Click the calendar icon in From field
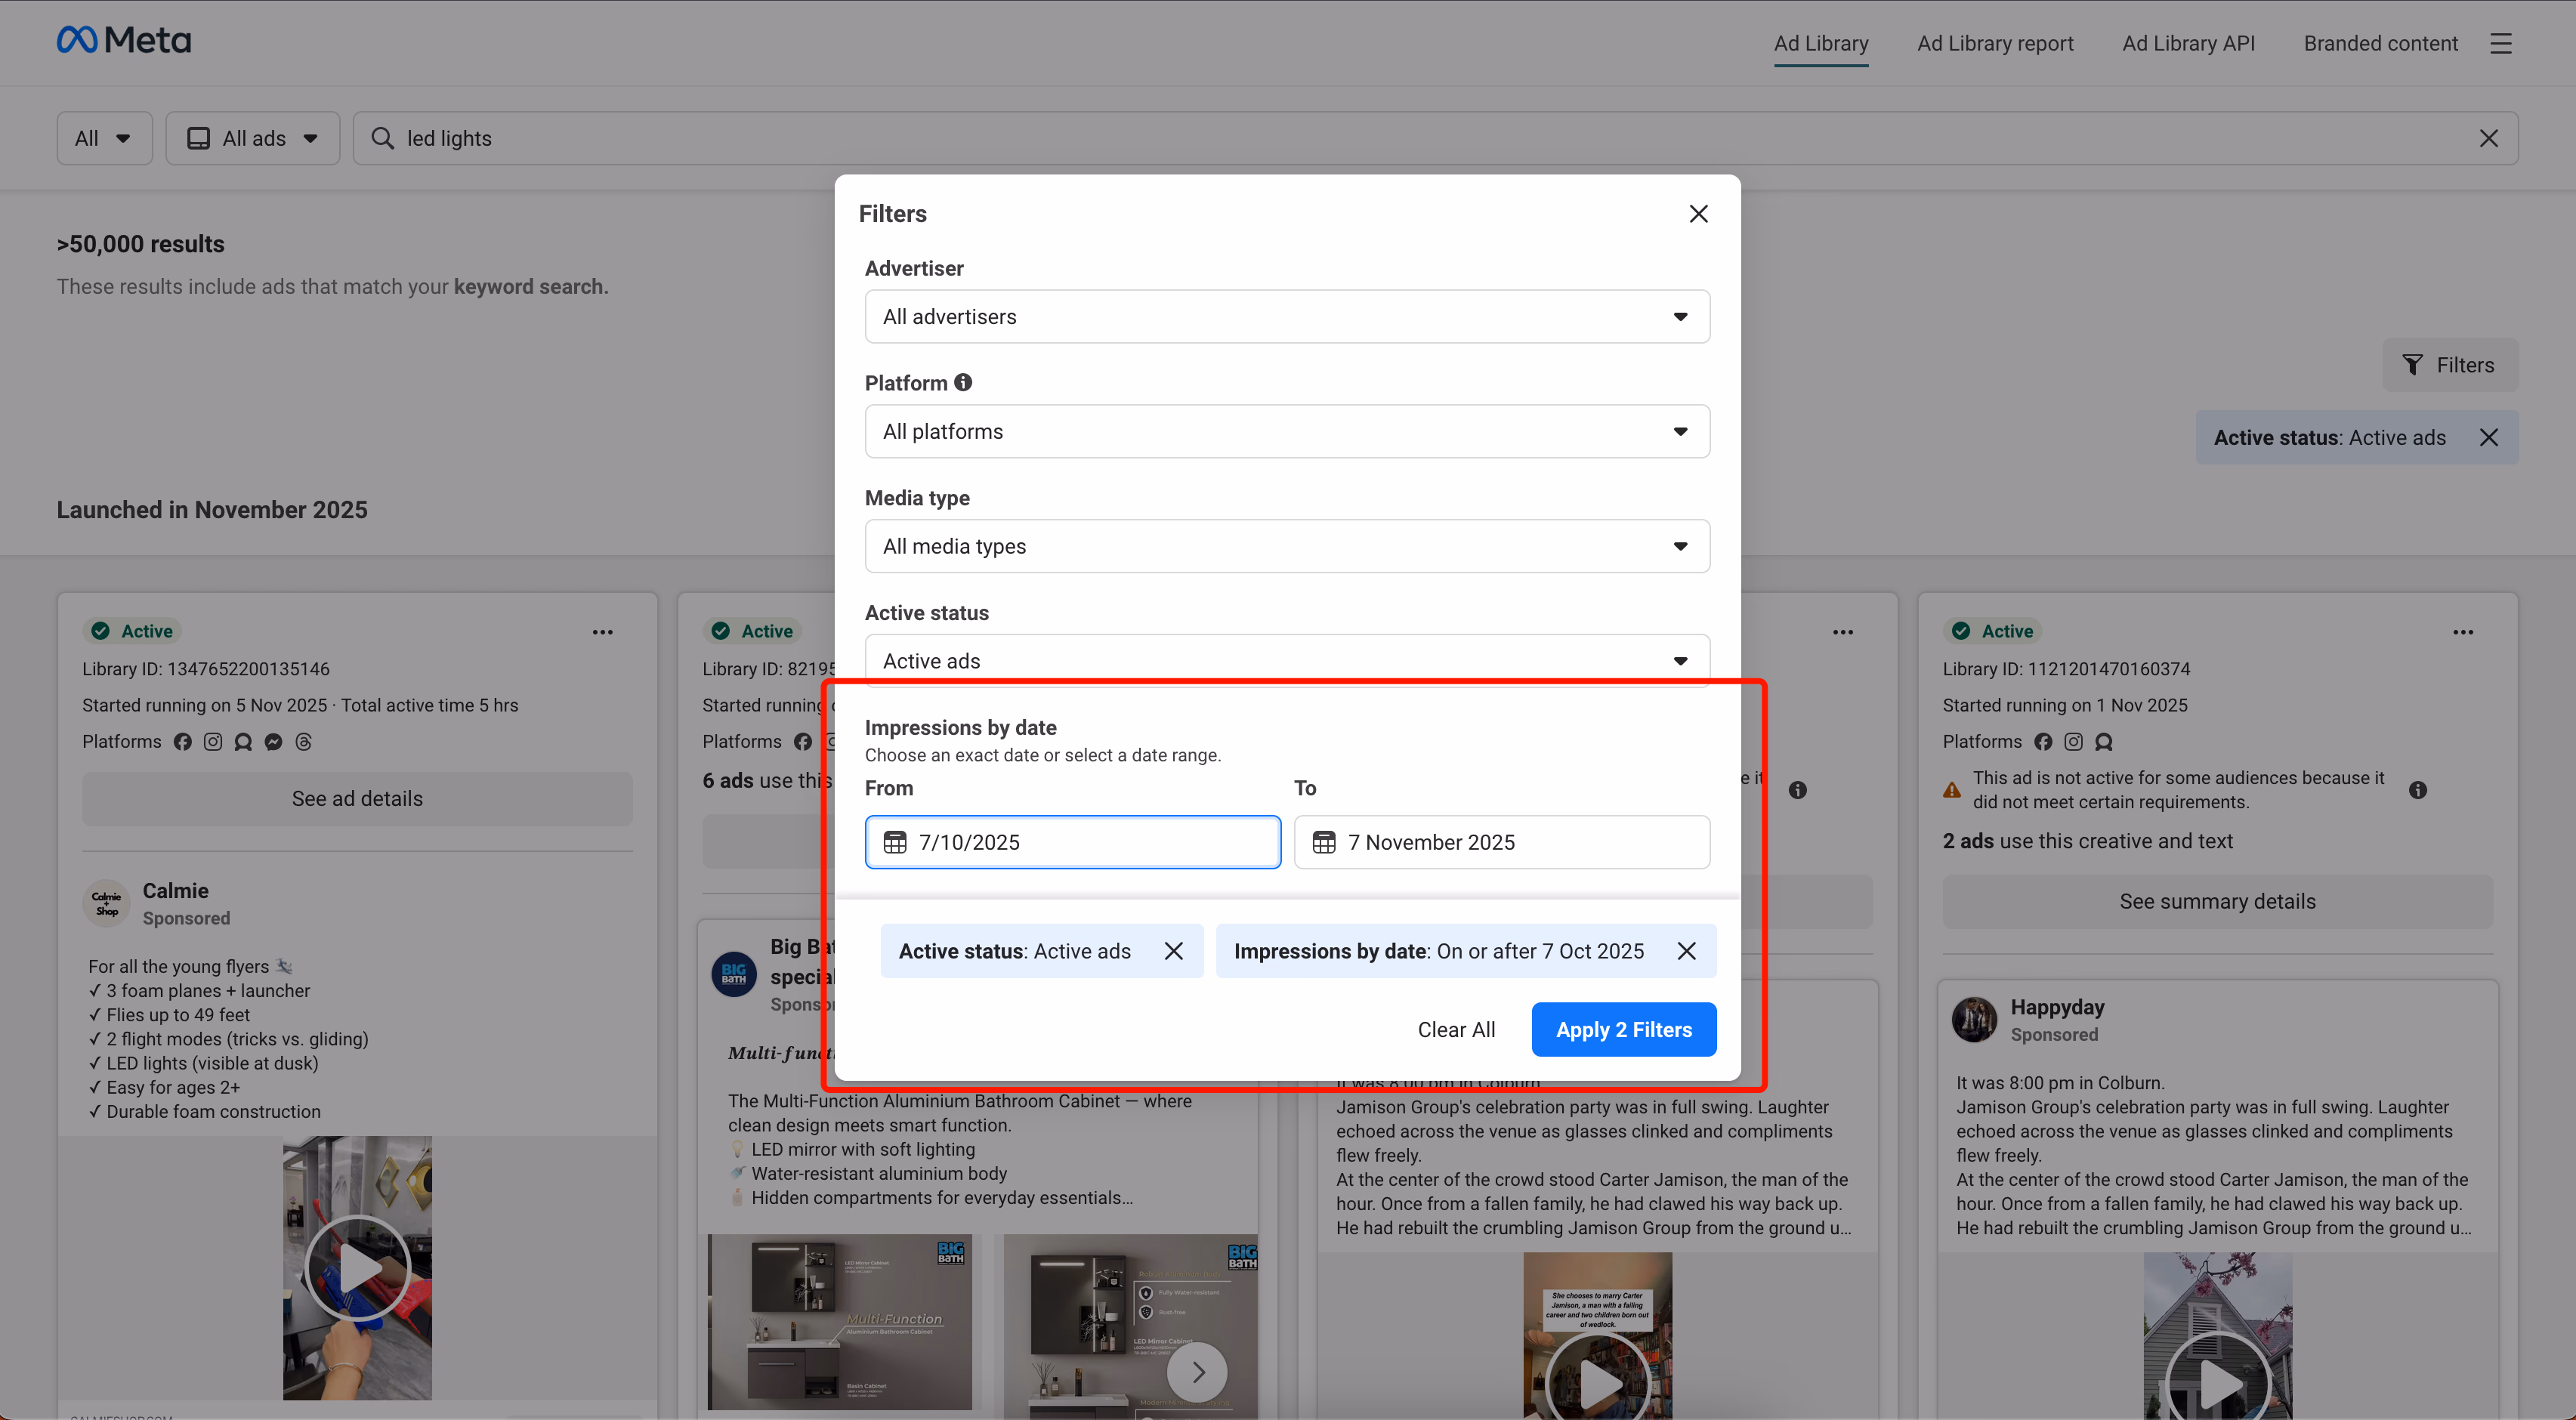Viewport: 2576px width, 1420px height. (x=895, y=842)
